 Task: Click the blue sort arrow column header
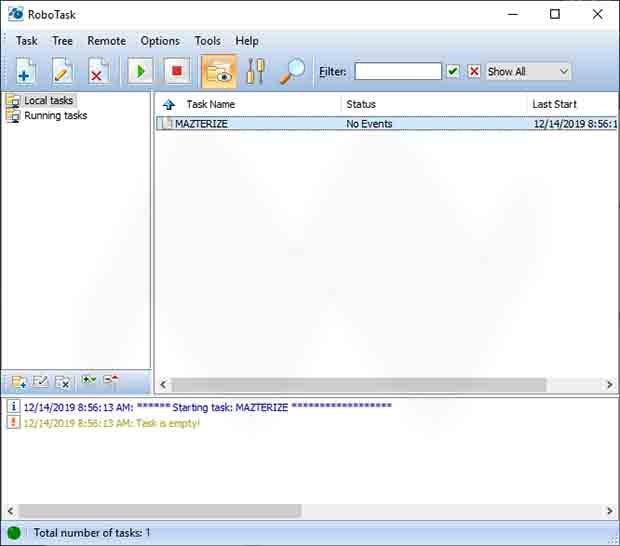pyautogui.click(x=169, y=104)
